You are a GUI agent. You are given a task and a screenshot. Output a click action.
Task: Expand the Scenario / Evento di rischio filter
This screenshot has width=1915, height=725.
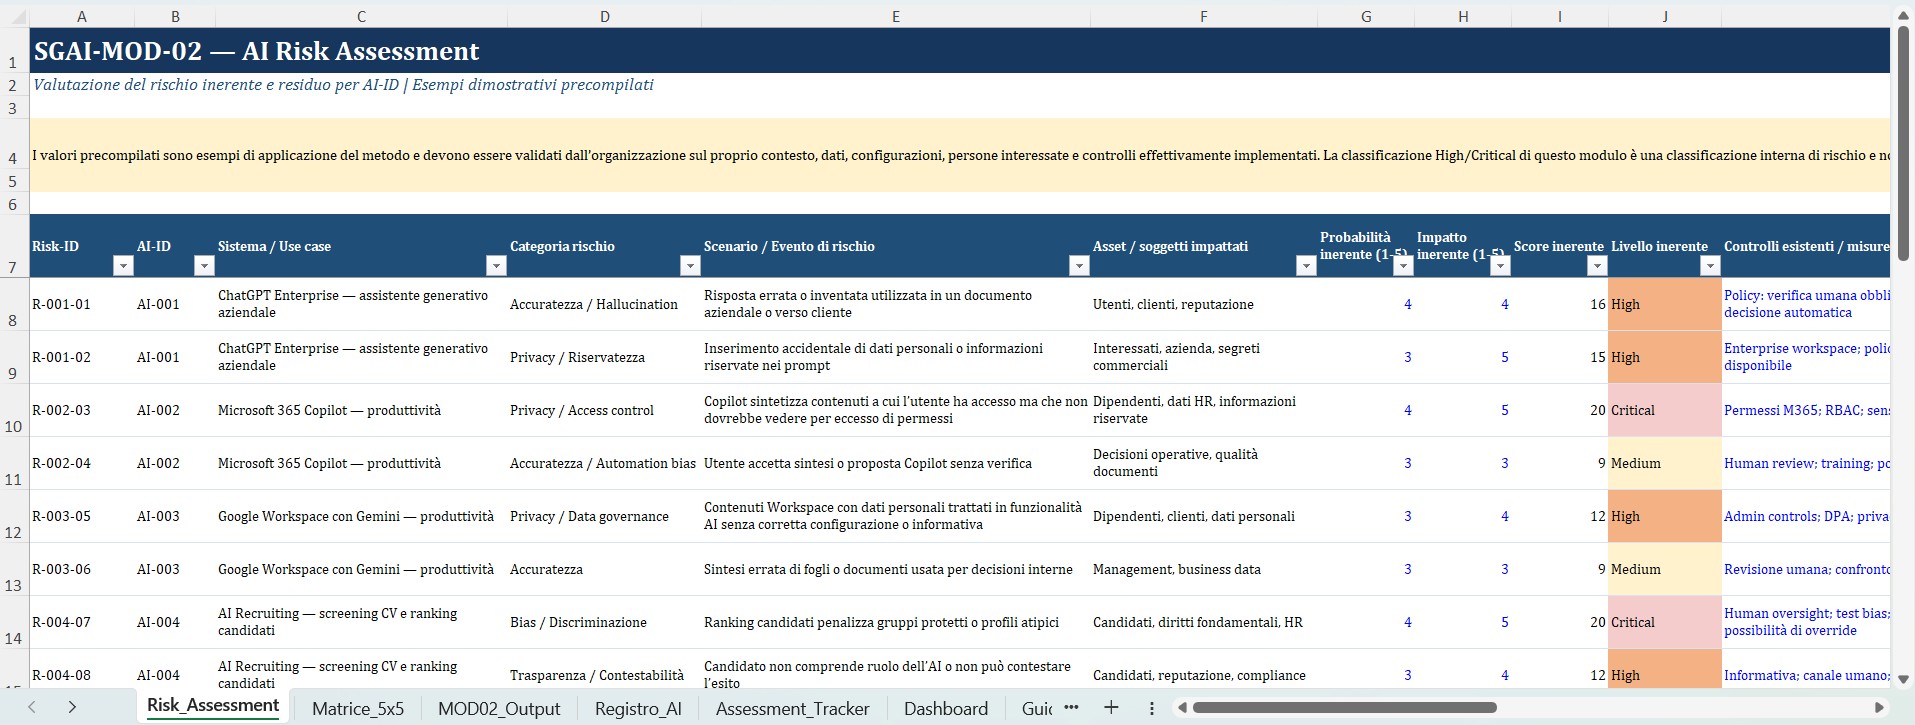pyautogui.click(x=1079, y=265)
